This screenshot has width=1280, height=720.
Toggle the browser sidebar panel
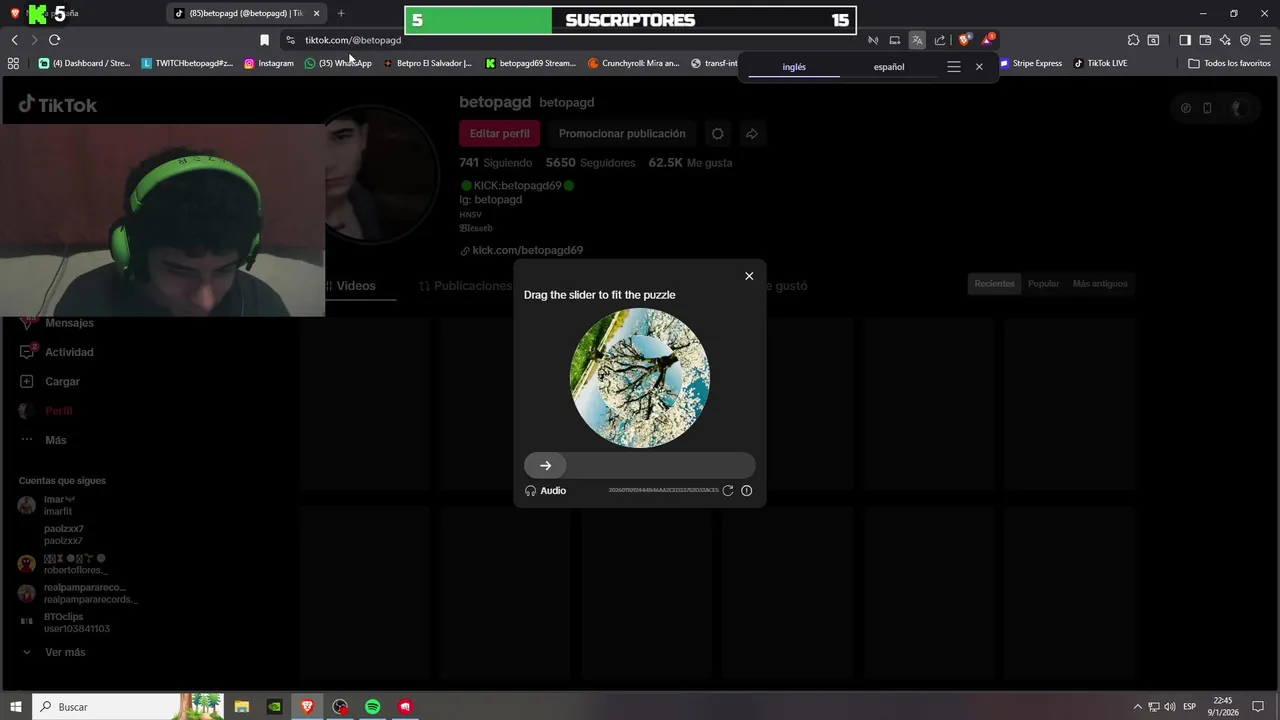pyautogui.click(x=1185, y=40)
